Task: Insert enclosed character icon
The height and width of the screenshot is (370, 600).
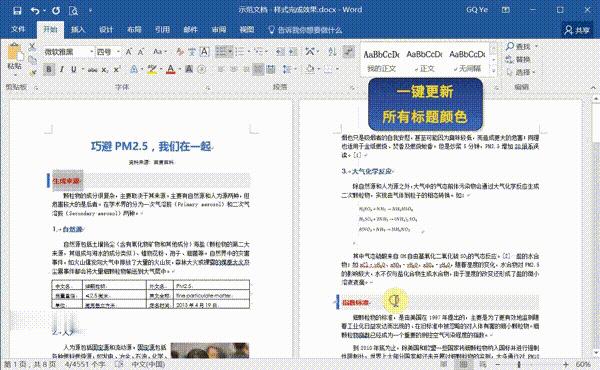Action: coord(202,69)
